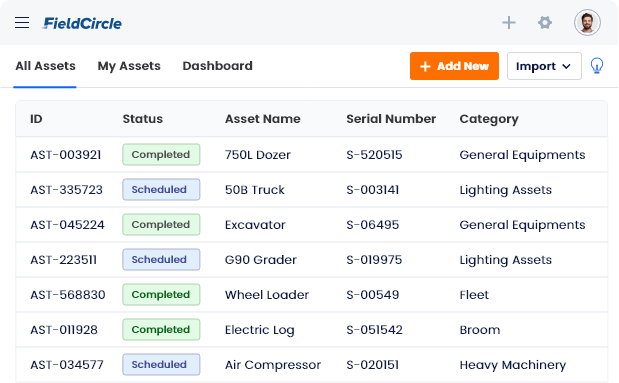Click the Add New button
The width and height of the screenshot is (619, 383).
pos(454,66)
